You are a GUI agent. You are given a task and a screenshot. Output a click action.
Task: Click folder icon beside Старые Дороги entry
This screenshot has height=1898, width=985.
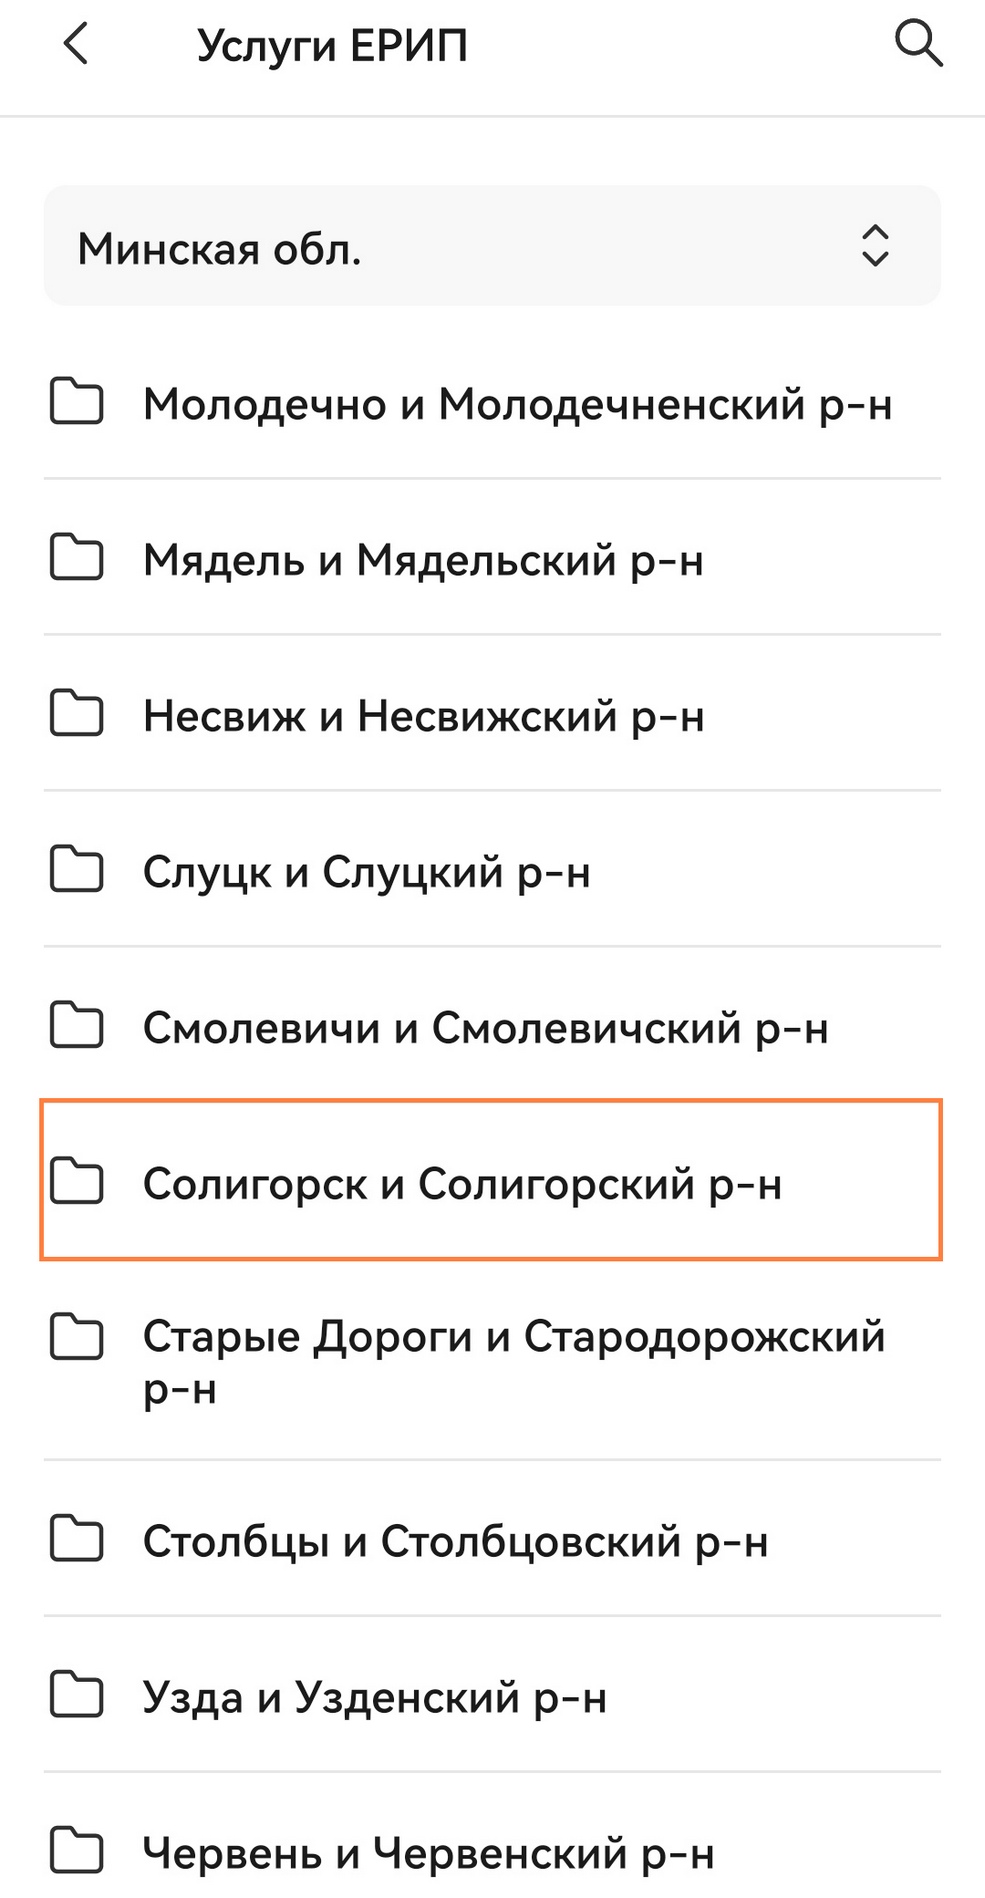(77, 1338)
